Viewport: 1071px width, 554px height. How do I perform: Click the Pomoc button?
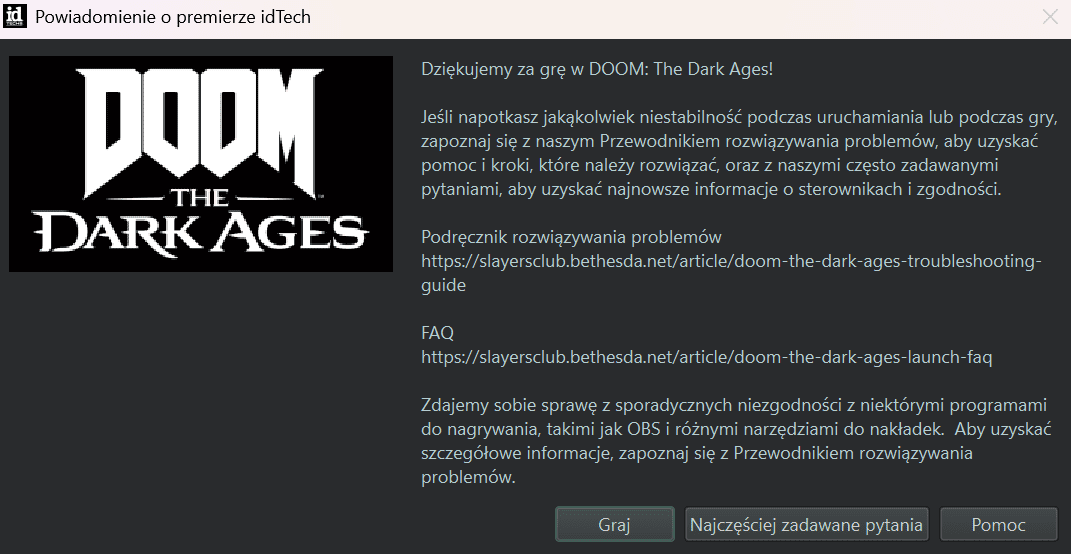998,525
